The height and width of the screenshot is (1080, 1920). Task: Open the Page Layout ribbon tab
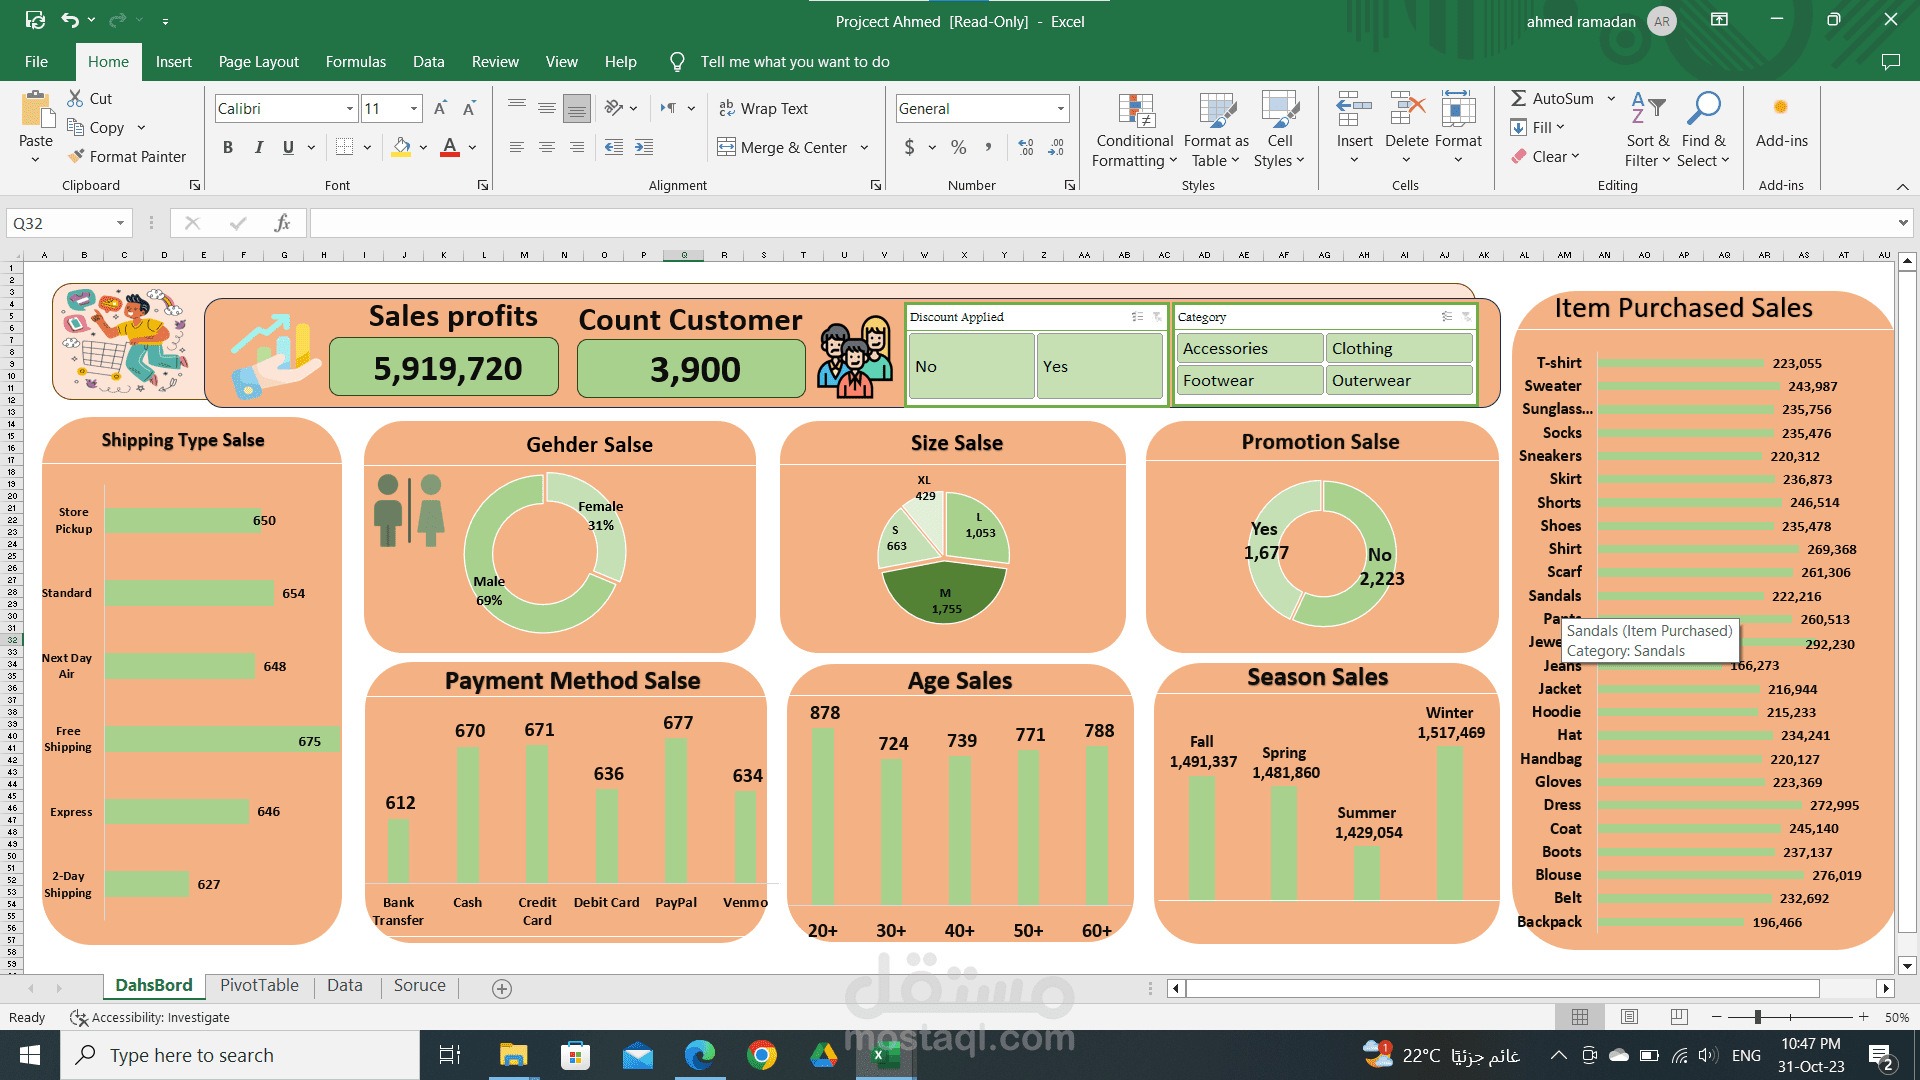(258, 62)
